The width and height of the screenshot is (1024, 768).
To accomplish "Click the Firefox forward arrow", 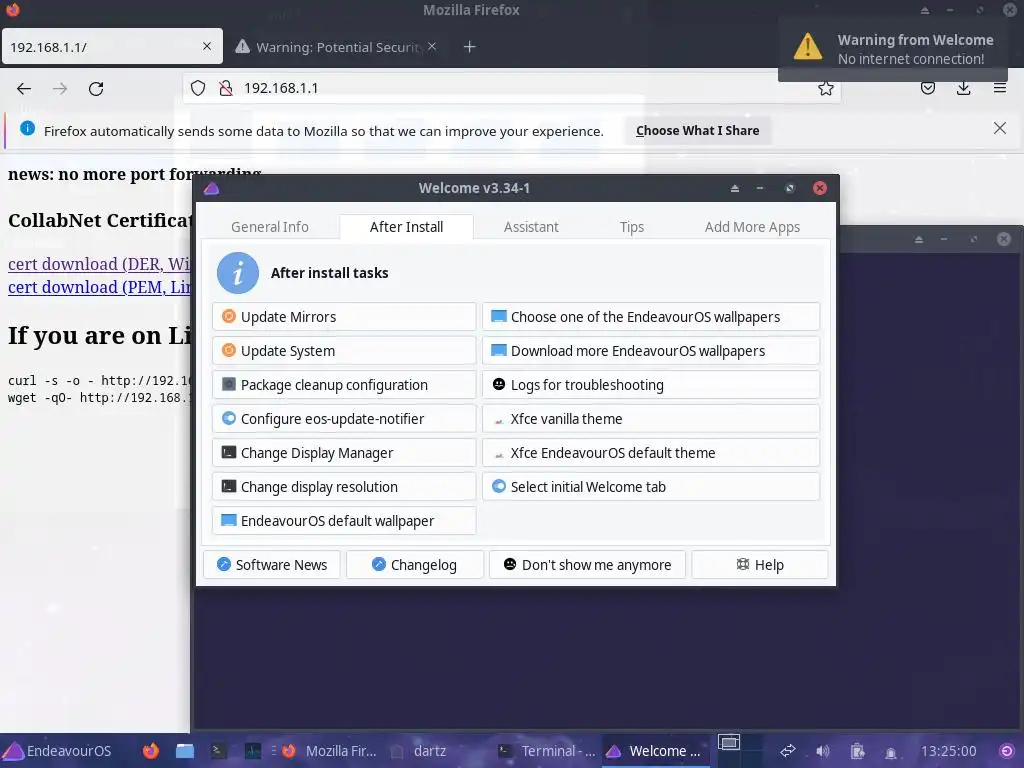I will [60, 88].
